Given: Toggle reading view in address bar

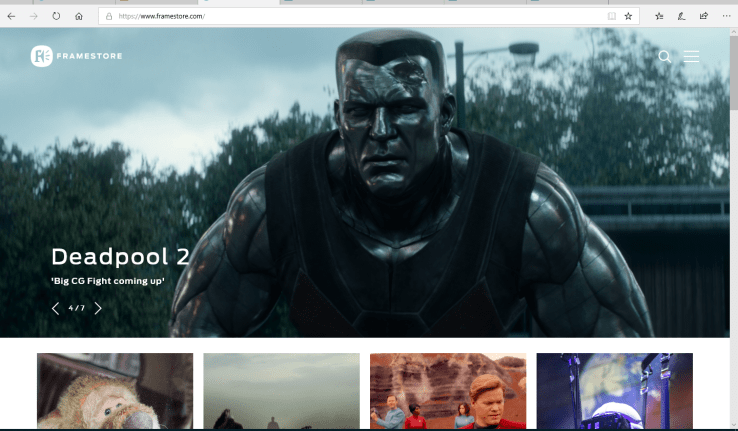Looking at the screenshot, I should (611, 16).
